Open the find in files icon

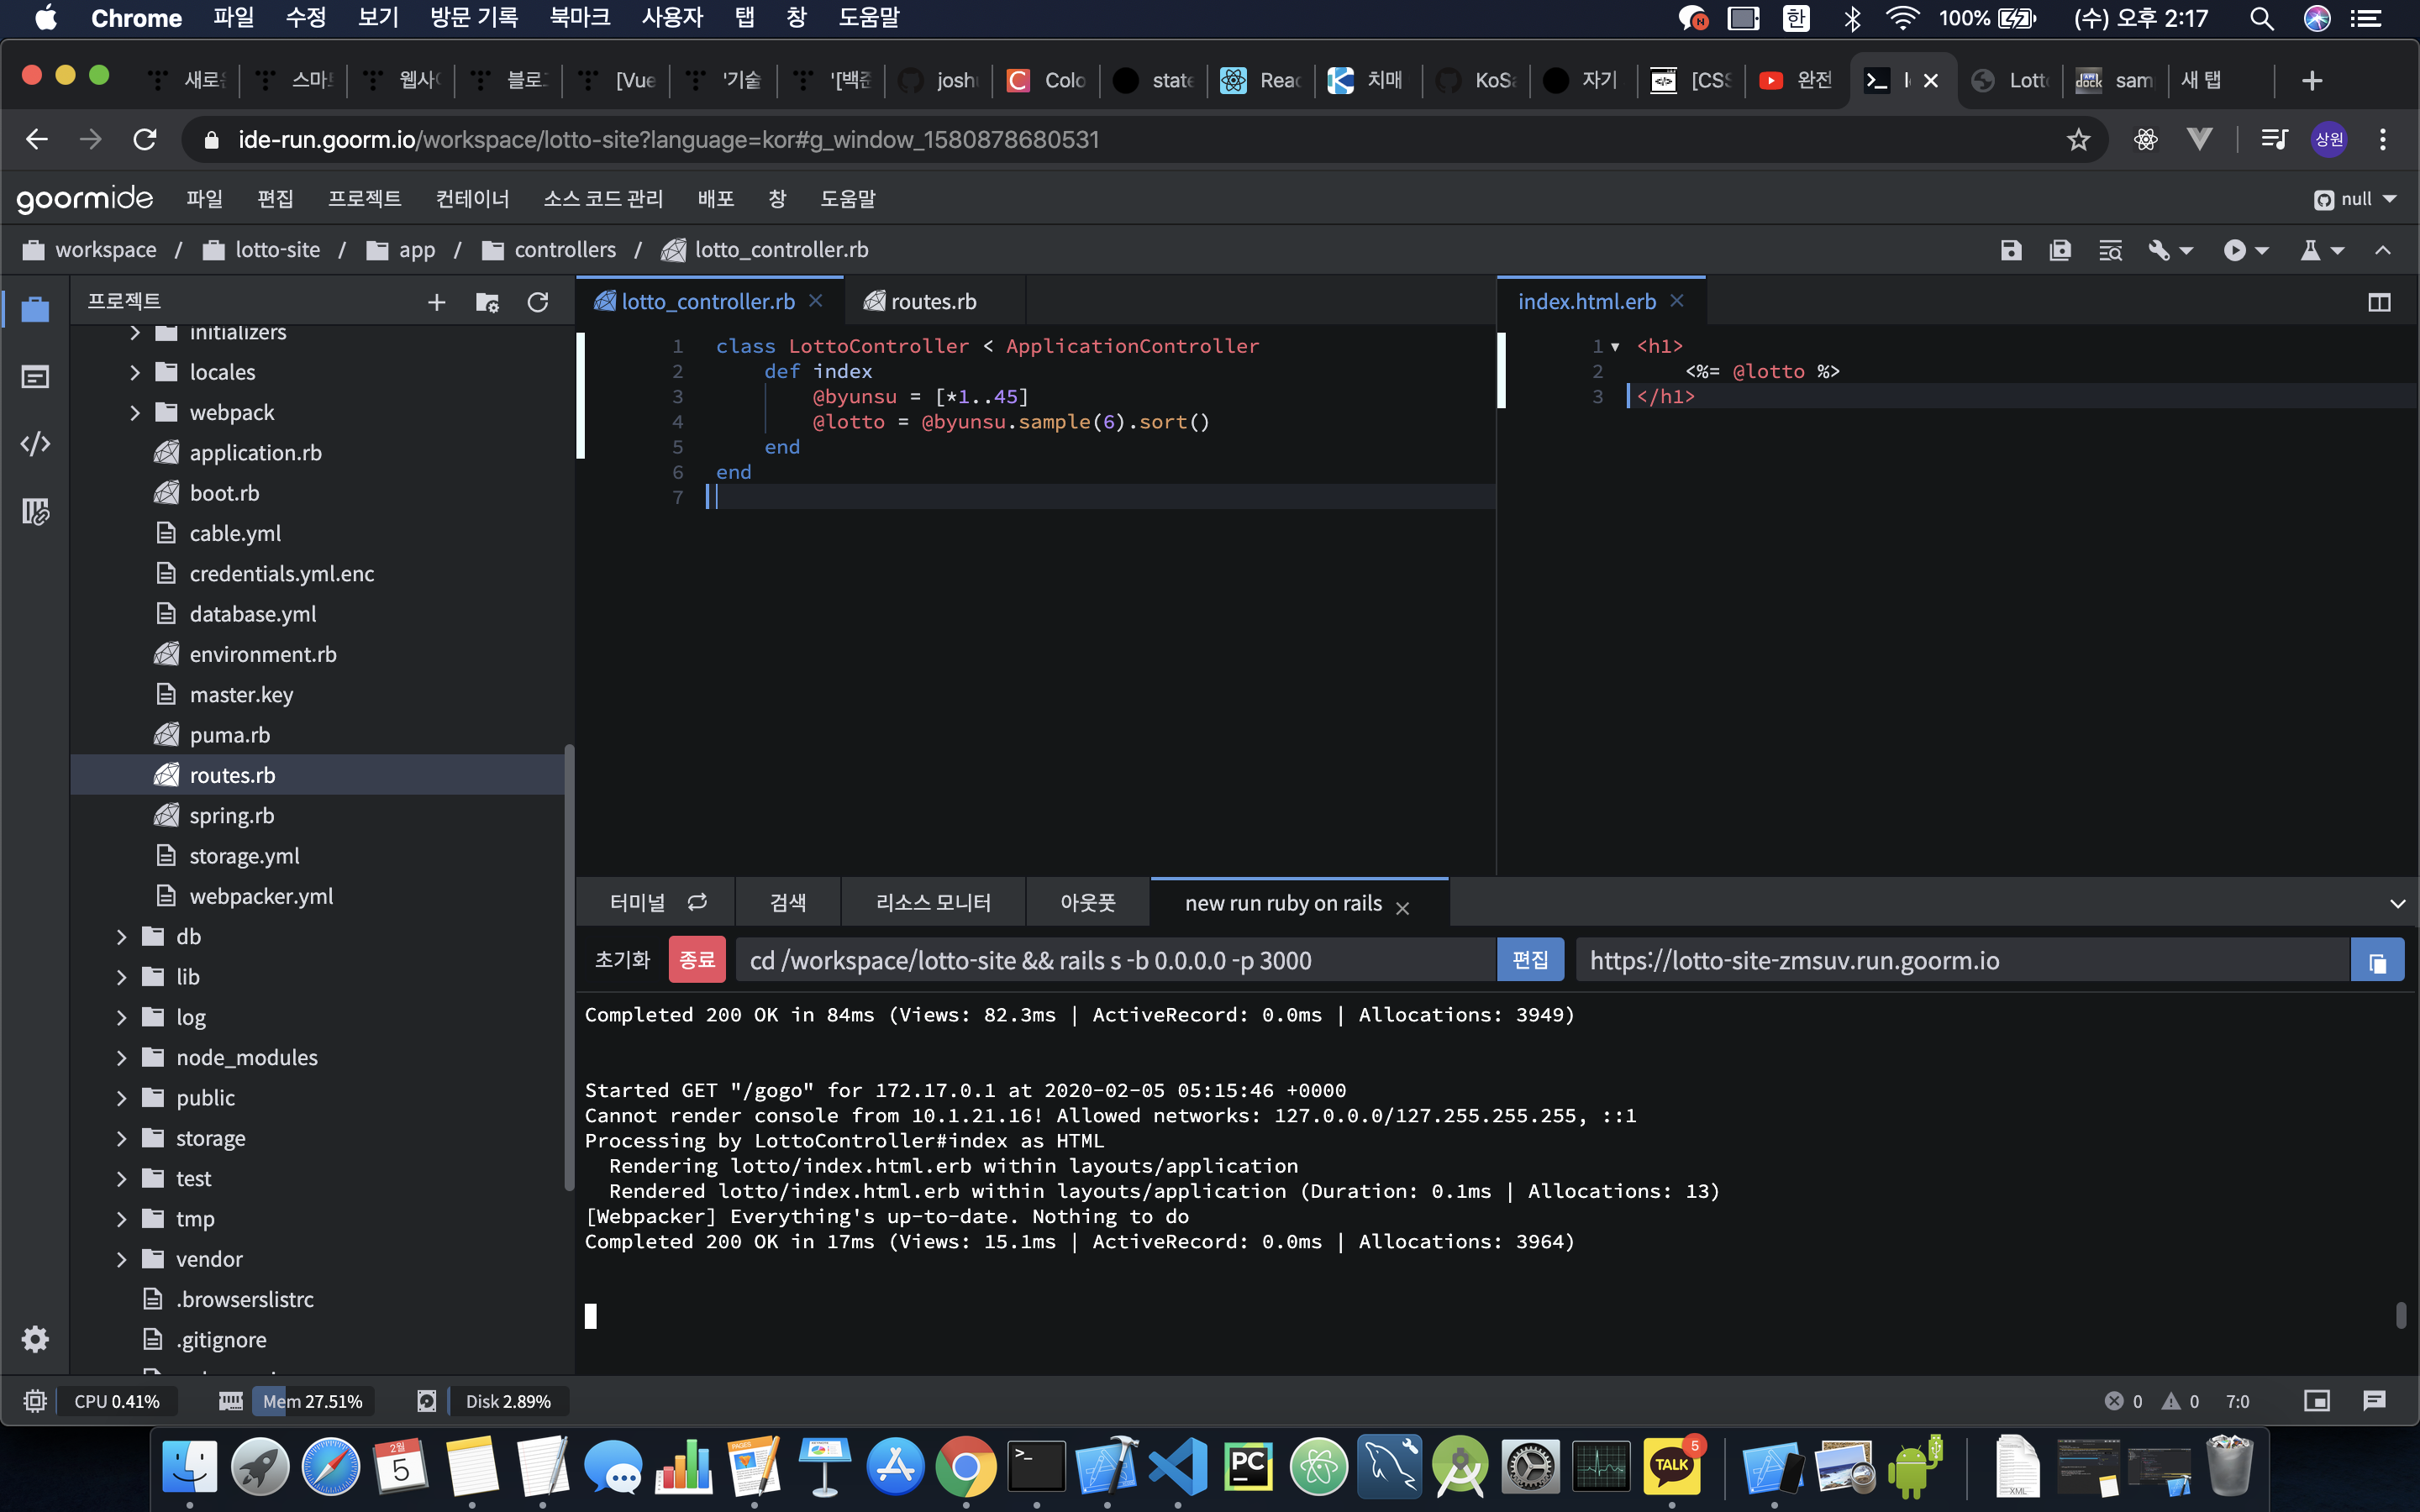(2110, 250)
